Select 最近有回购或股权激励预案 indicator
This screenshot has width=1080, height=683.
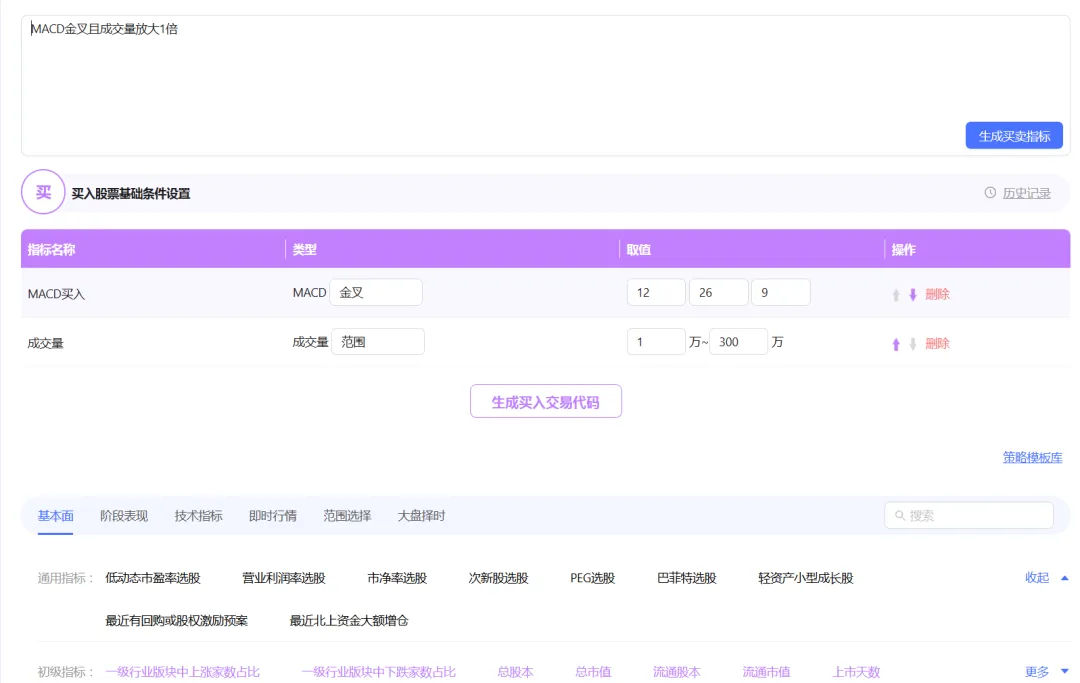coord(176,621)
